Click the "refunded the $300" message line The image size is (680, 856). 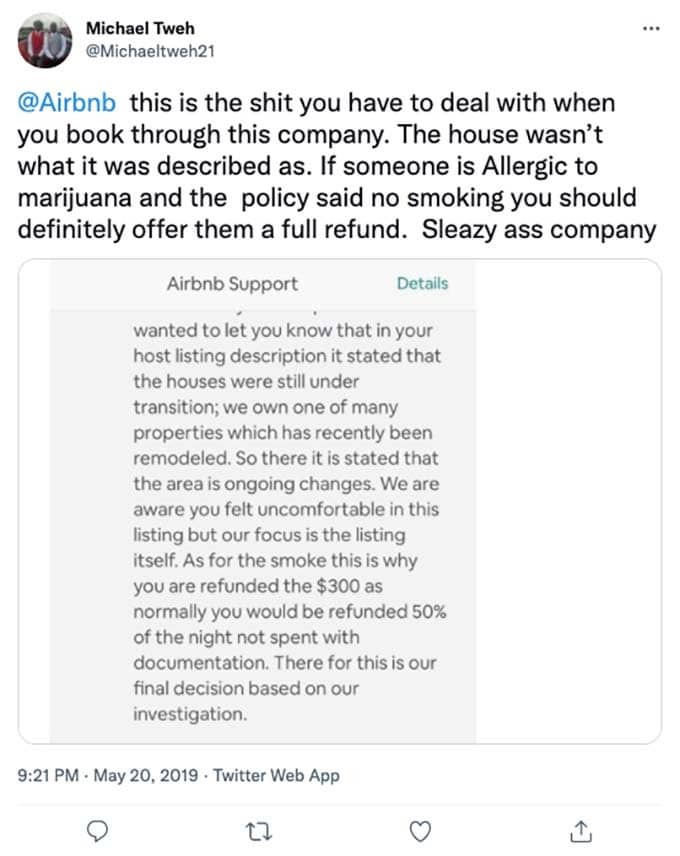coord(258,586)
